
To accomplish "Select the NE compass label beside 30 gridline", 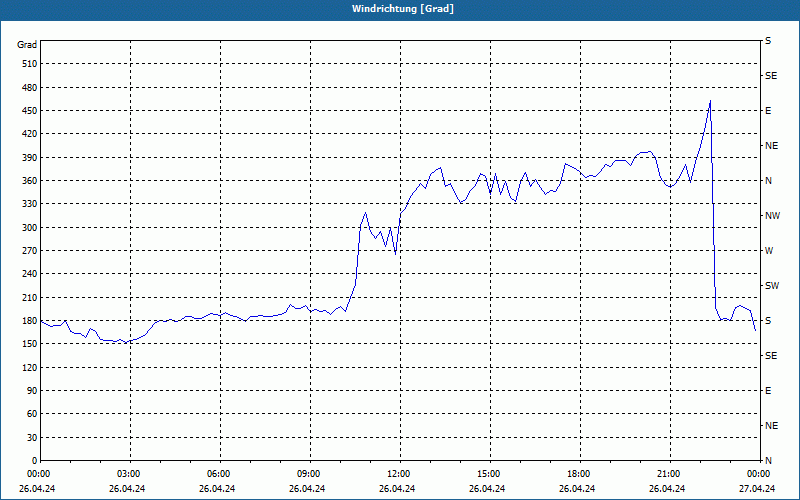I will coord(771,426).
